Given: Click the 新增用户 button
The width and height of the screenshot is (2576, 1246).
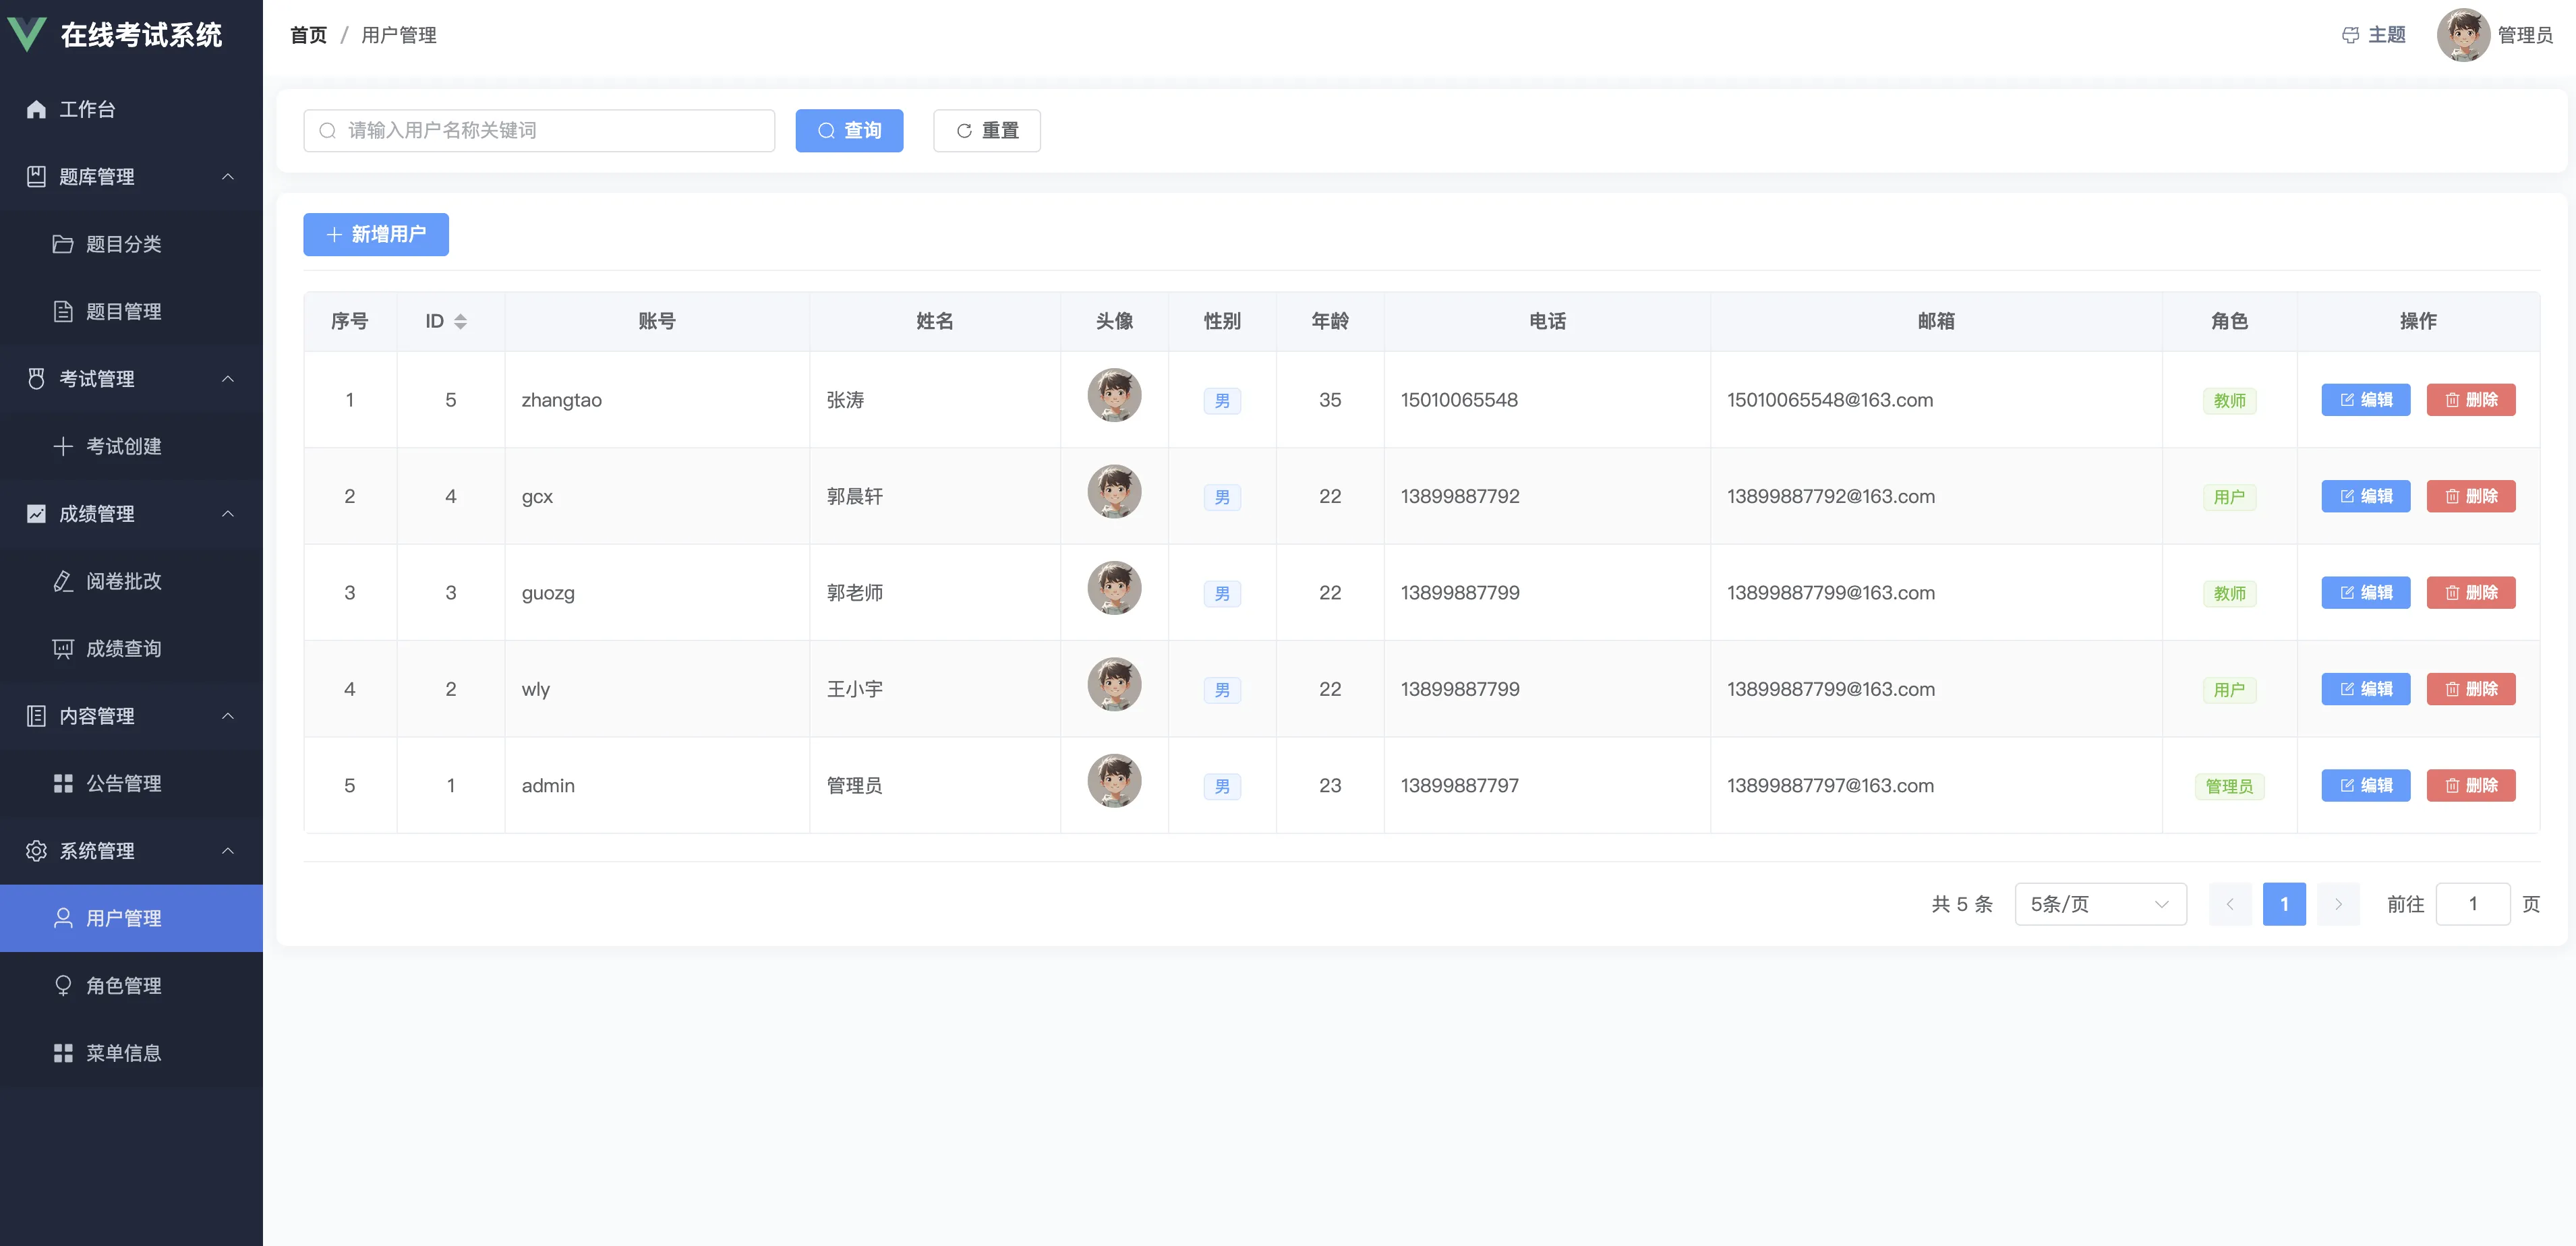Looking at the screenshot, I should click(376, 234).
